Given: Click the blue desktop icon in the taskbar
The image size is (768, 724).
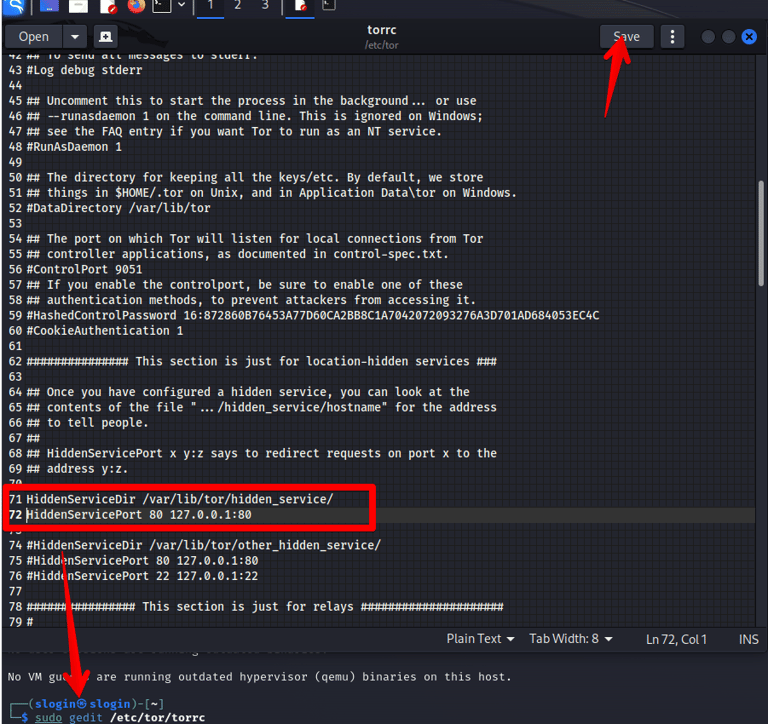Looking at the screenshot, I should pyautogui.click(x=49, y=6).
